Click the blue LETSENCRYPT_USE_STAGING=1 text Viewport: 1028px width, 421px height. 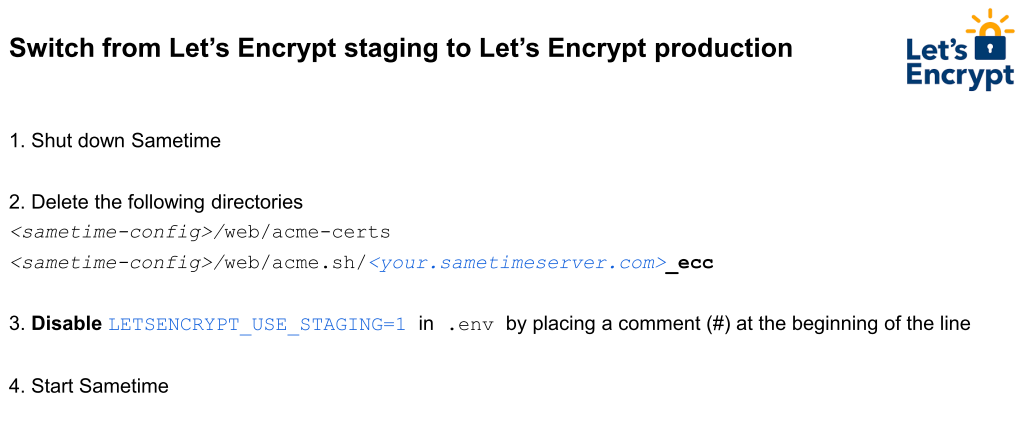point(257,324)
